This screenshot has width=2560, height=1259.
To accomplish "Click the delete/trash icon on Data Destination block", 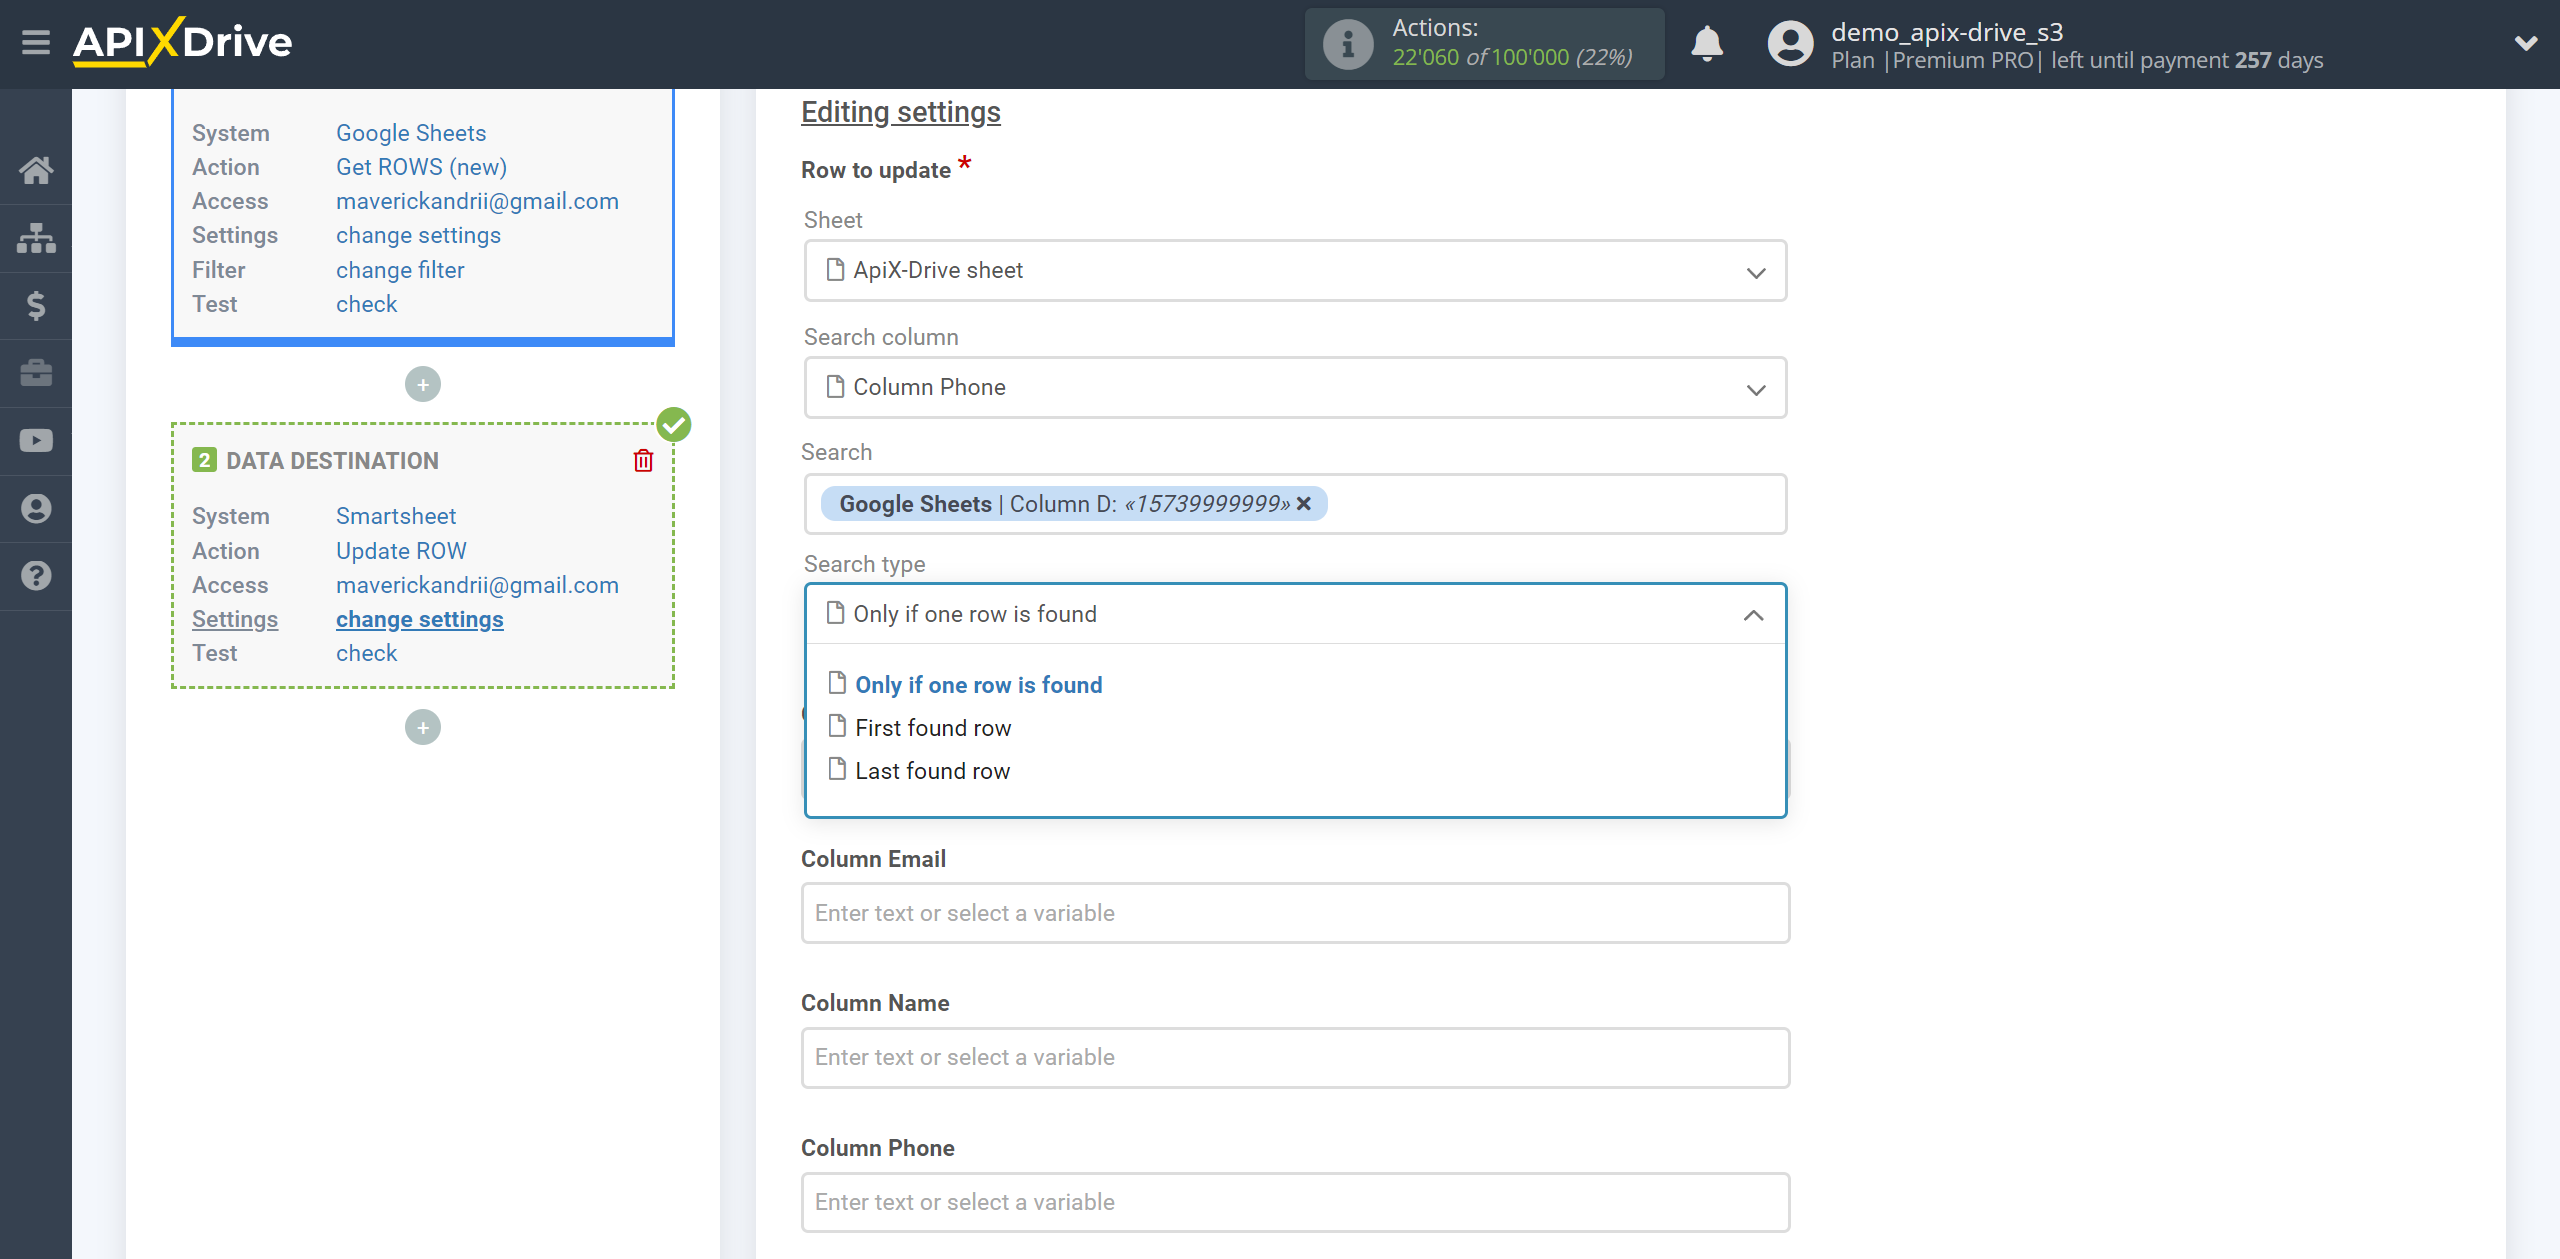I will [x=645, y=460].
